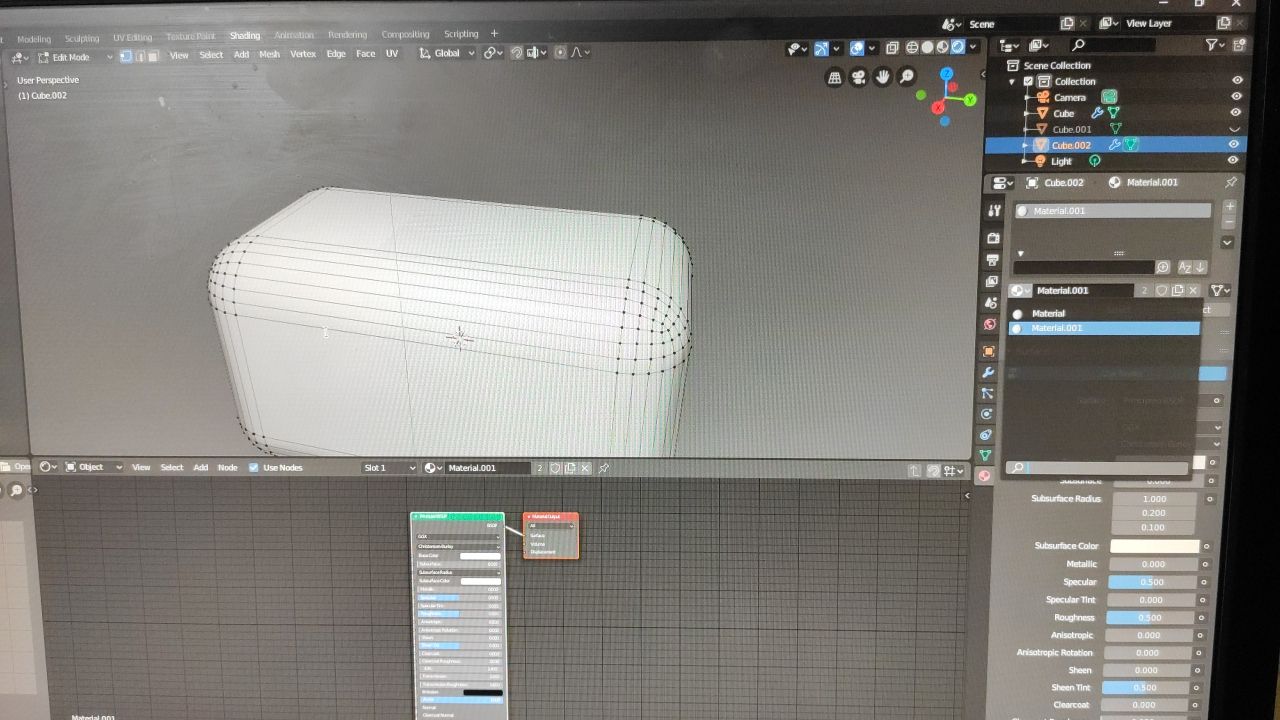Select material preview shading mode
The width and height of the screenshot is (1280, 720).
942,47
